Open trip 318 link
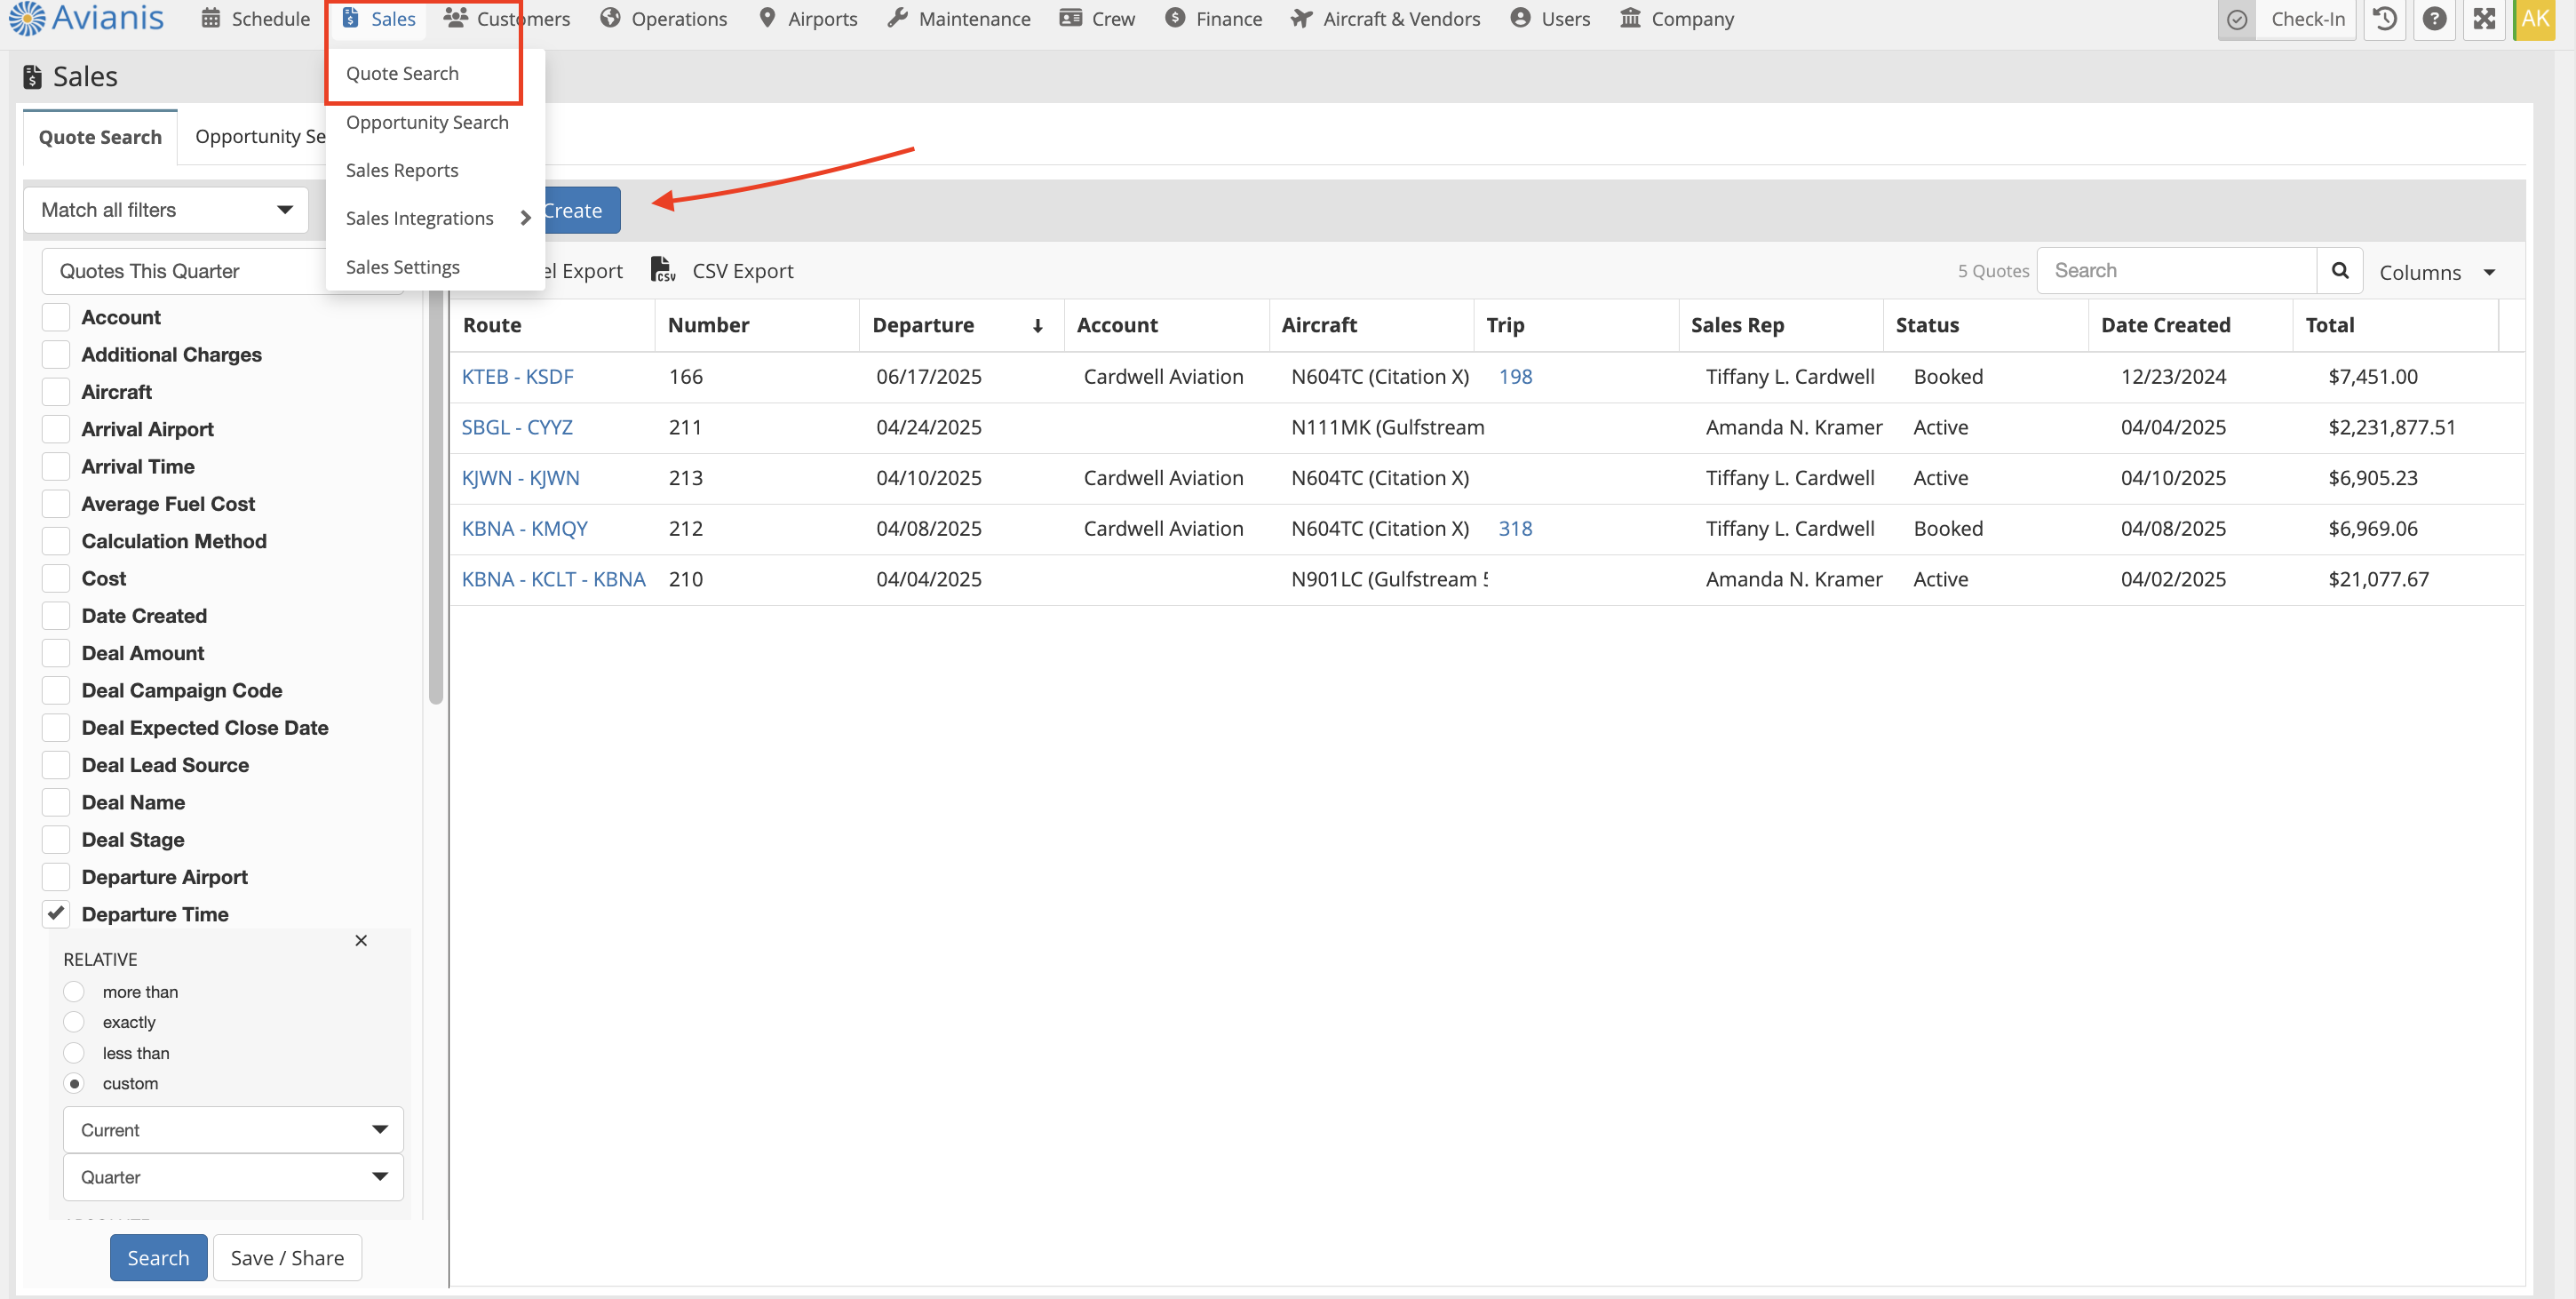 1515,528
